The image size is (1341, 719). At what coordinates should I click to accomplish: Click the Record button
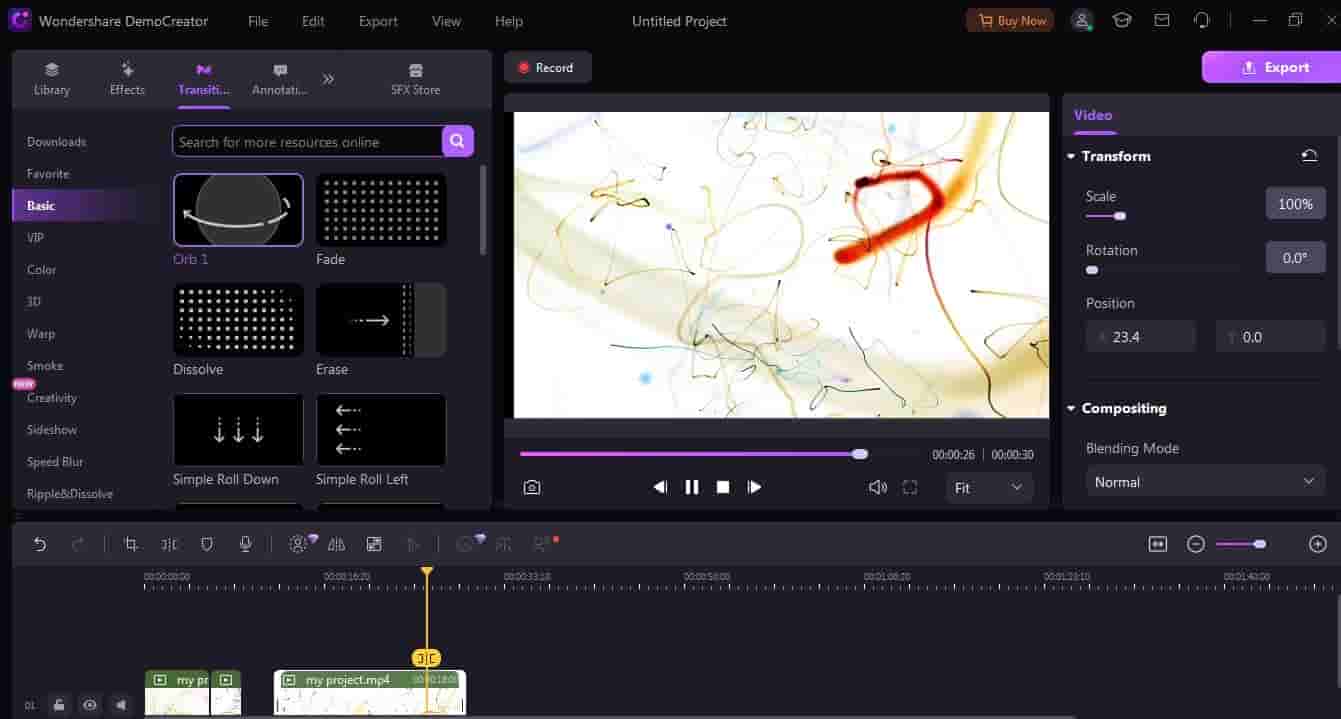coord(546,68)
